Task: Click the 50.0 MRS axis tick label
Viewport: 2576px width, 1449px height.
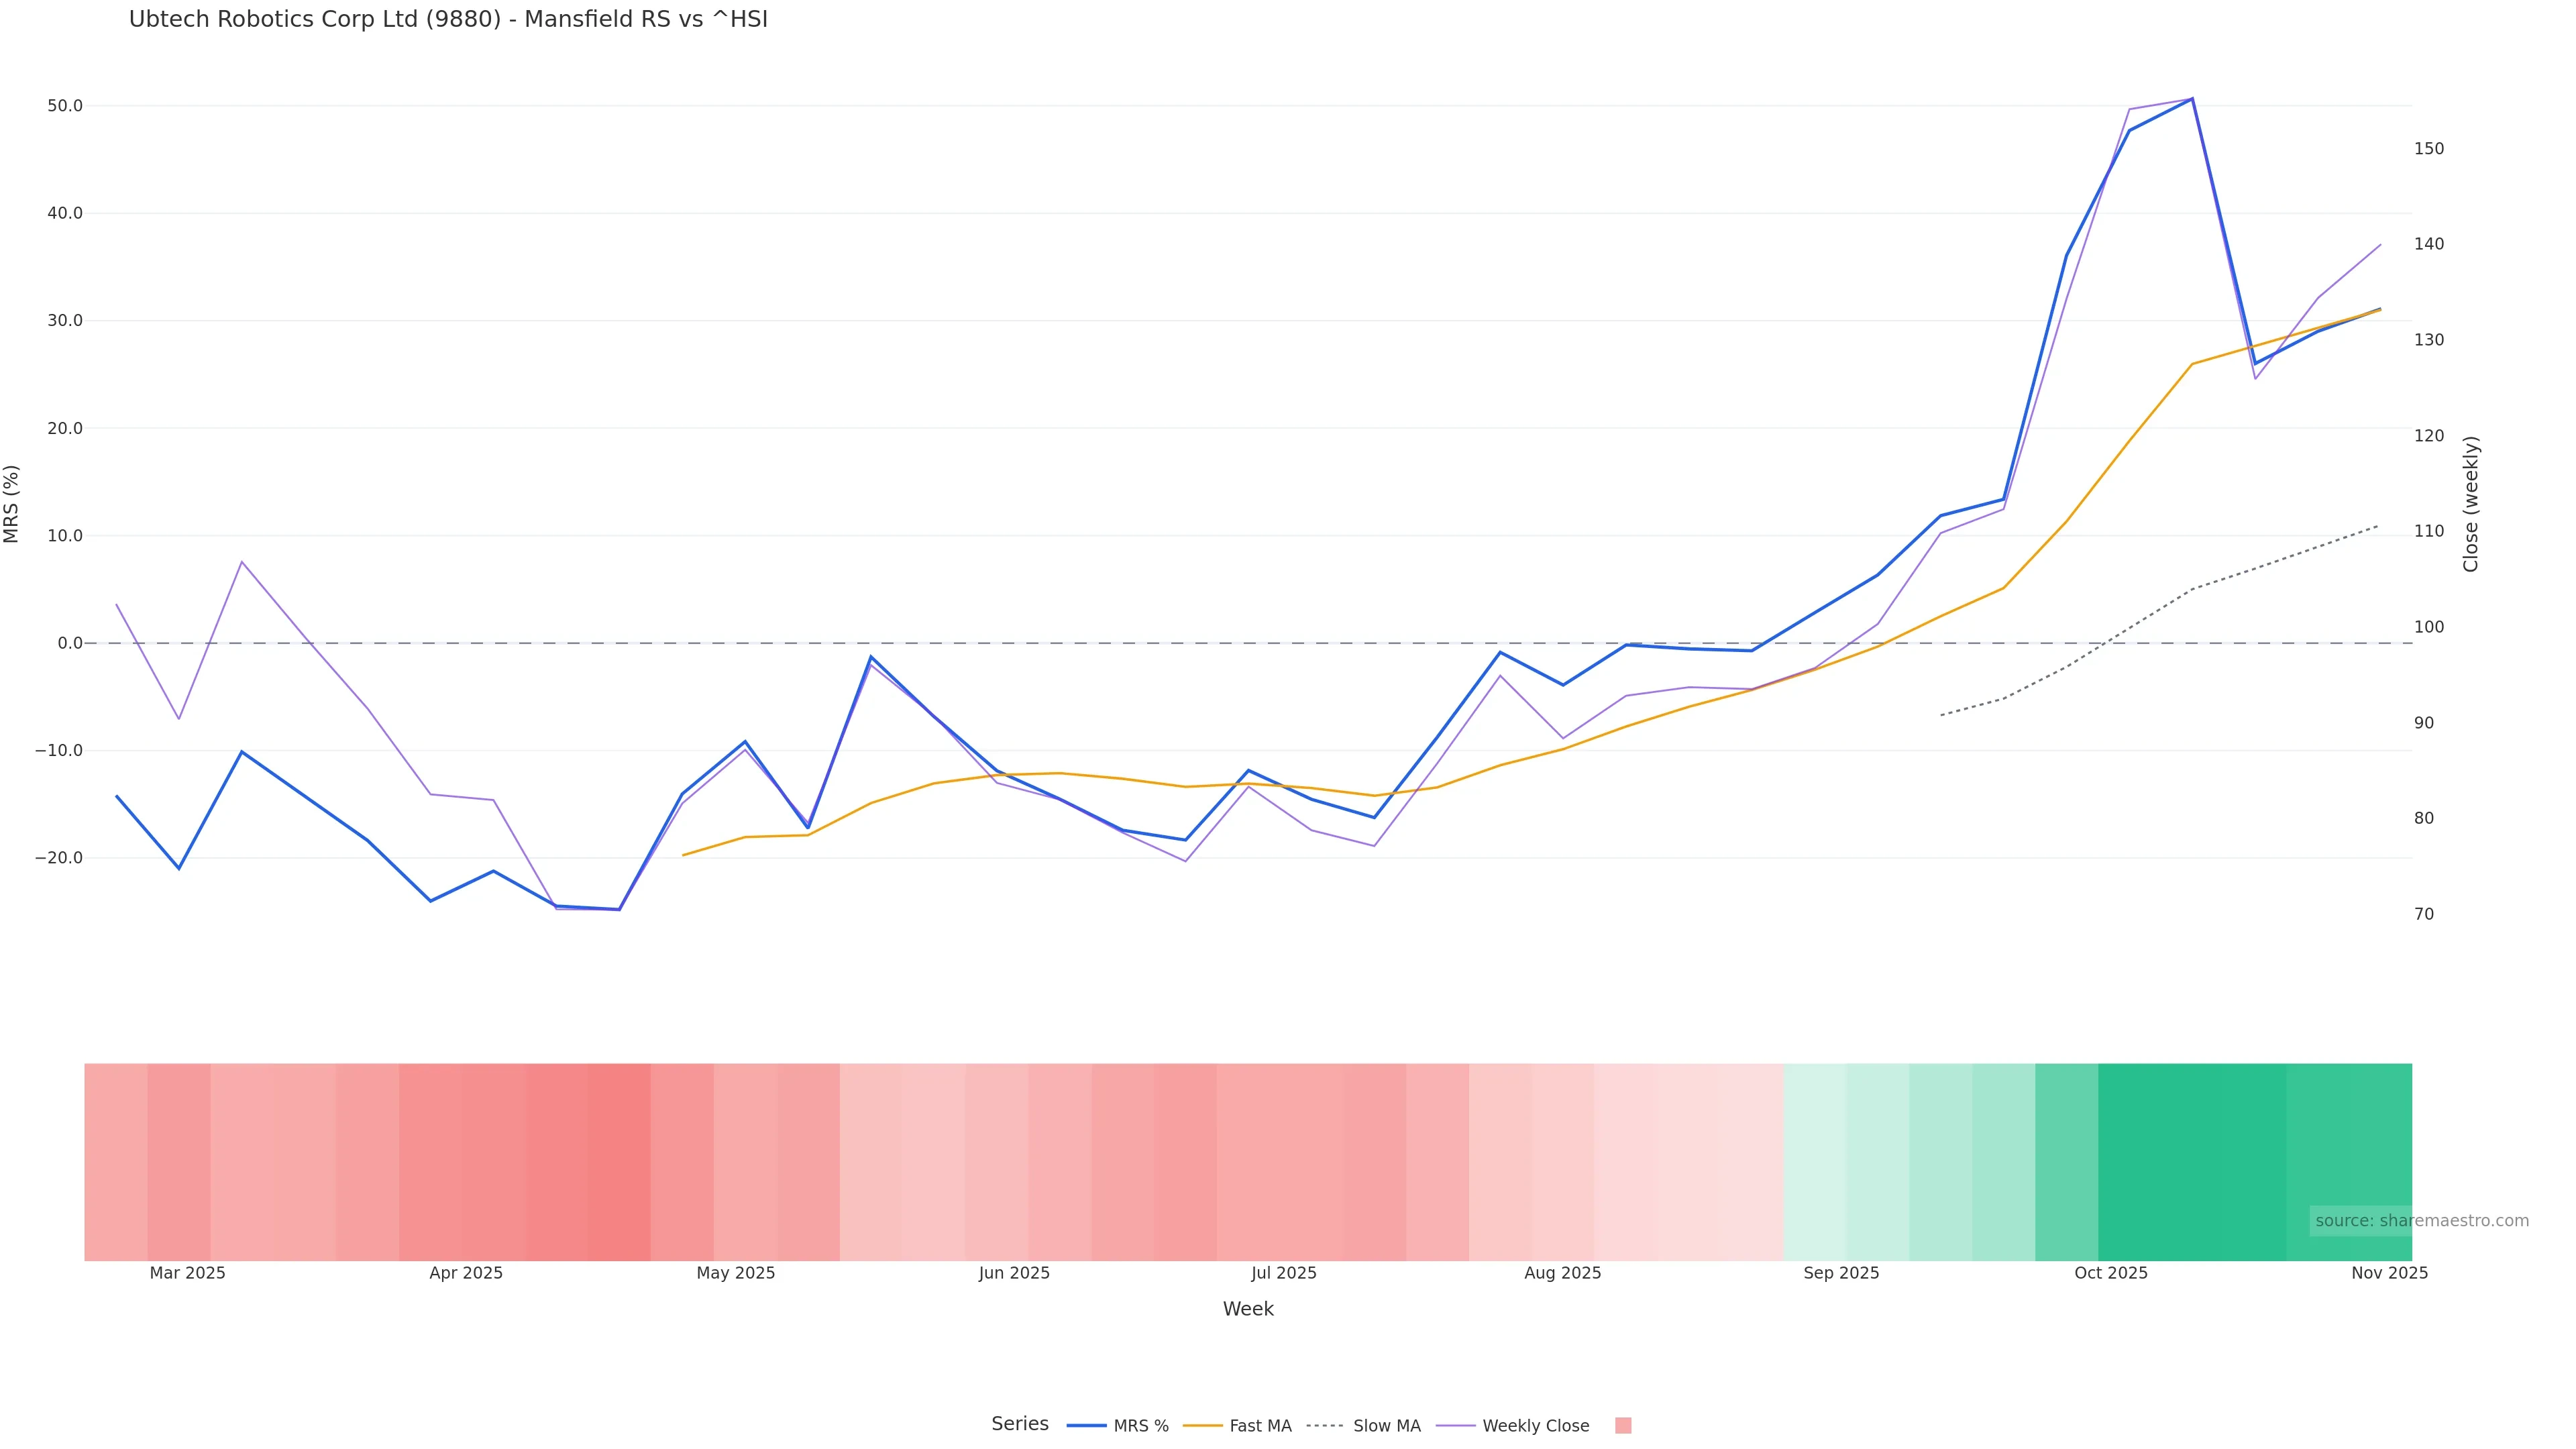Action: pos(65,106)
